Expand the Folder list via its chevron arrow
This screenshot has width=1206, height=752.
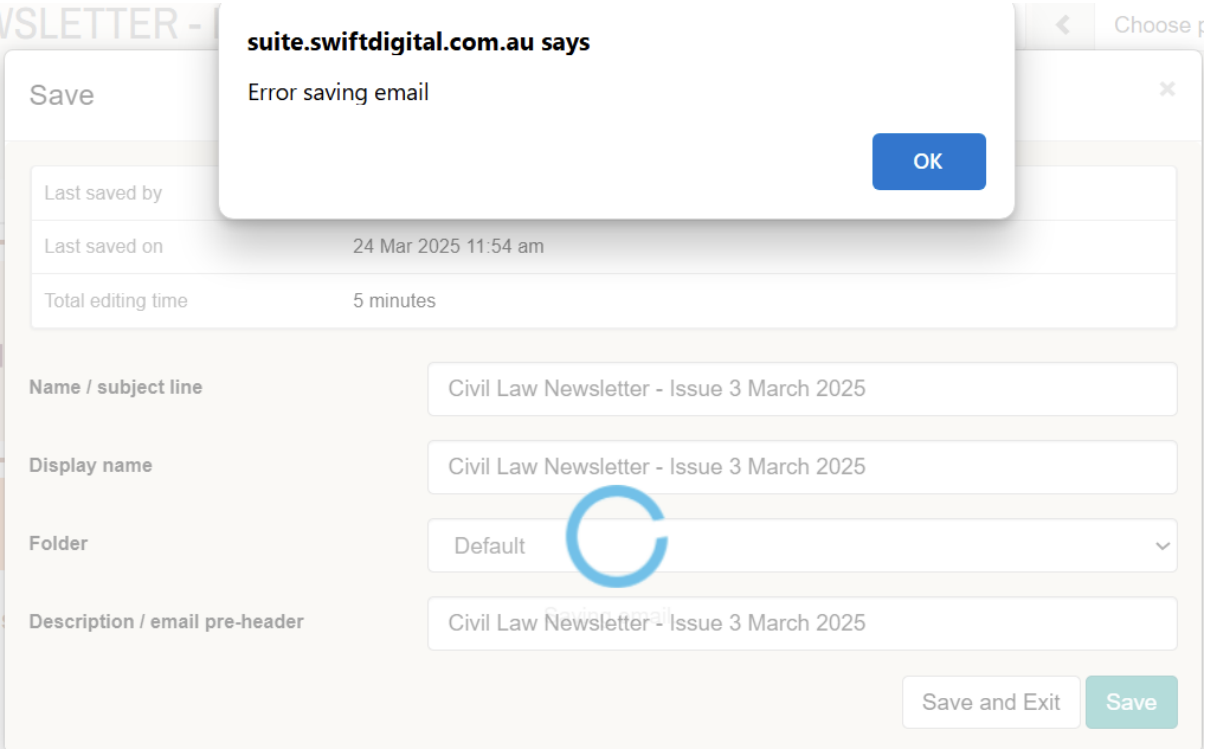[1162, 546]
